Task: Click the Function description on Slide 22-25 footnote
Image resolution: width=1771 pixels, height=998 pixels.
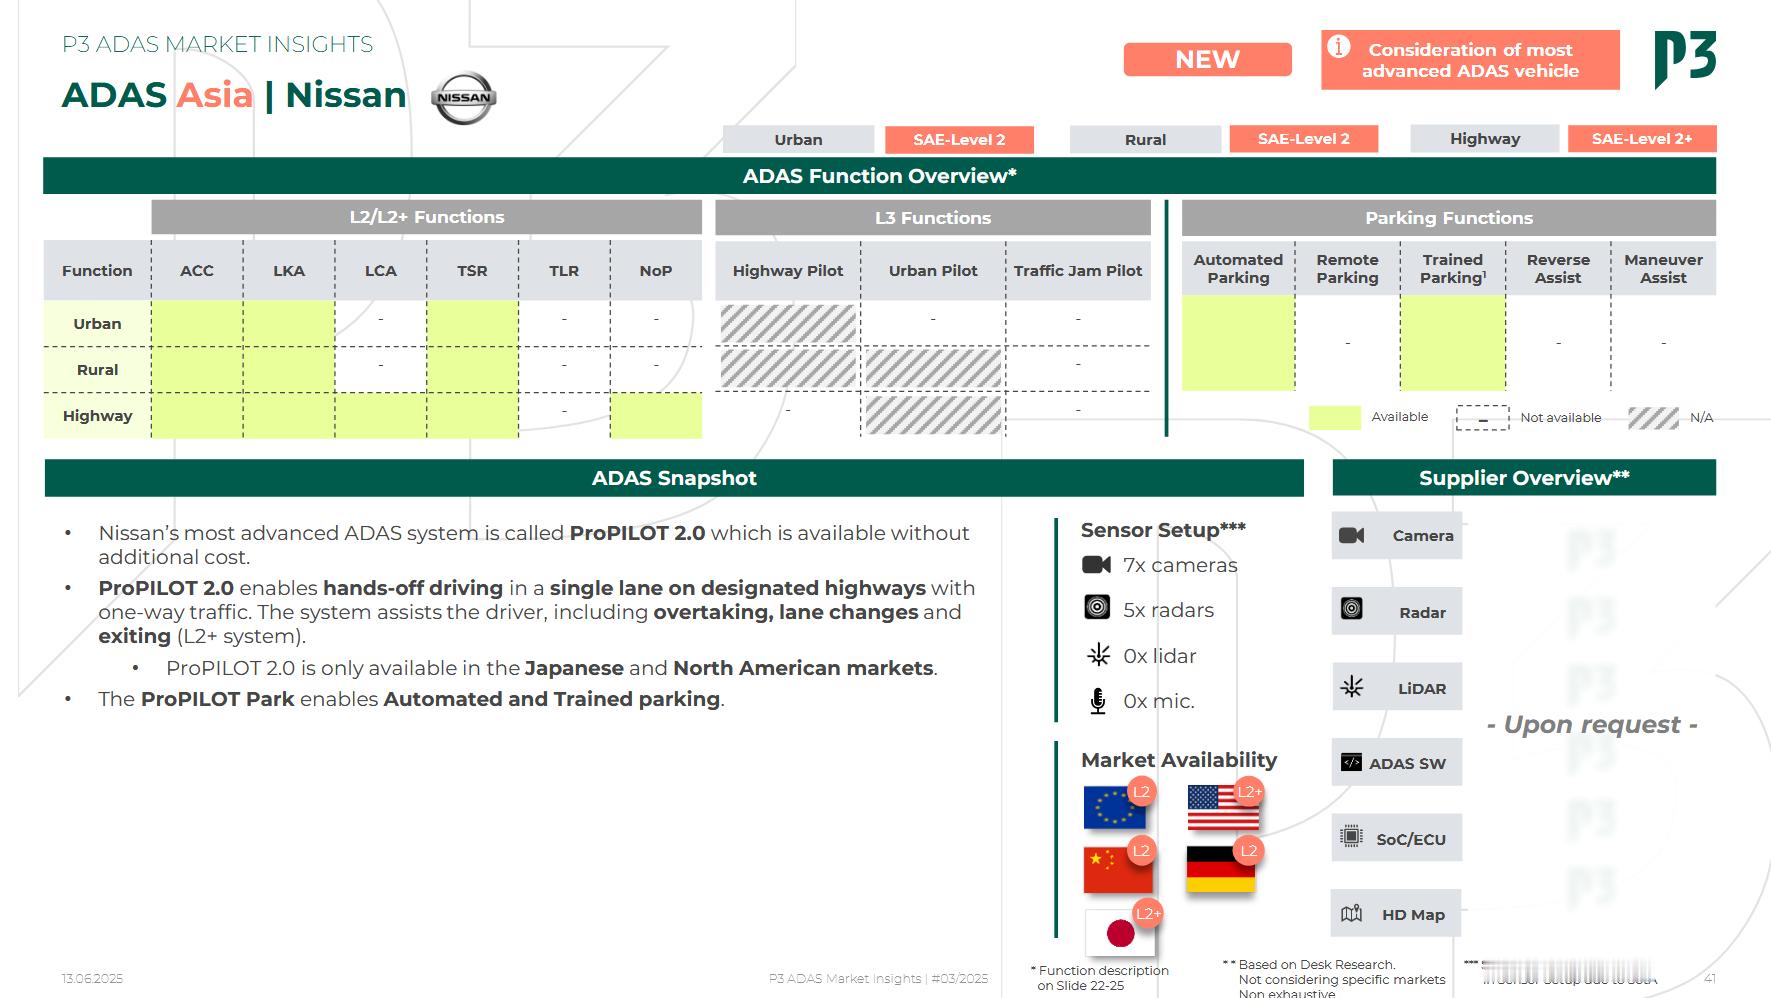Action: pos(1100,978)
